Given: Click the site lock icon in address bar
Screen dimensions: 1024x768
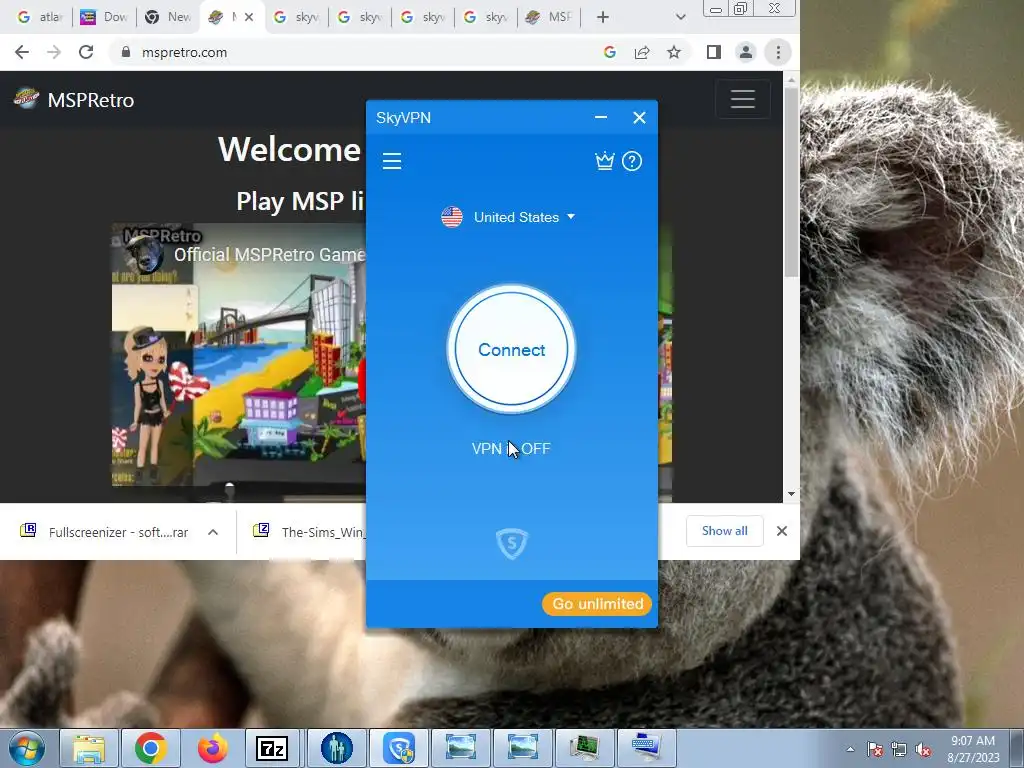Looking at the screenshot, I should (126, 52).
